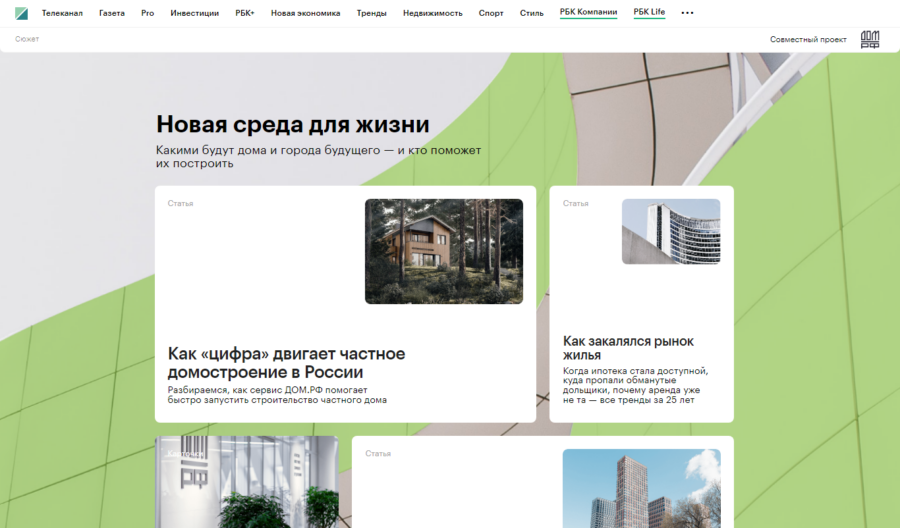
Task: Open the РБК Life section
Action: coord(649,12)
